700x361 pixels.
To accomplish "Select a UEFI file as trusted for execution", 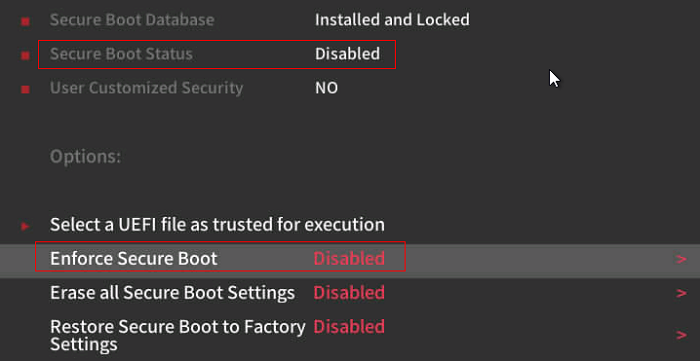I will click(x=217, y=224).
